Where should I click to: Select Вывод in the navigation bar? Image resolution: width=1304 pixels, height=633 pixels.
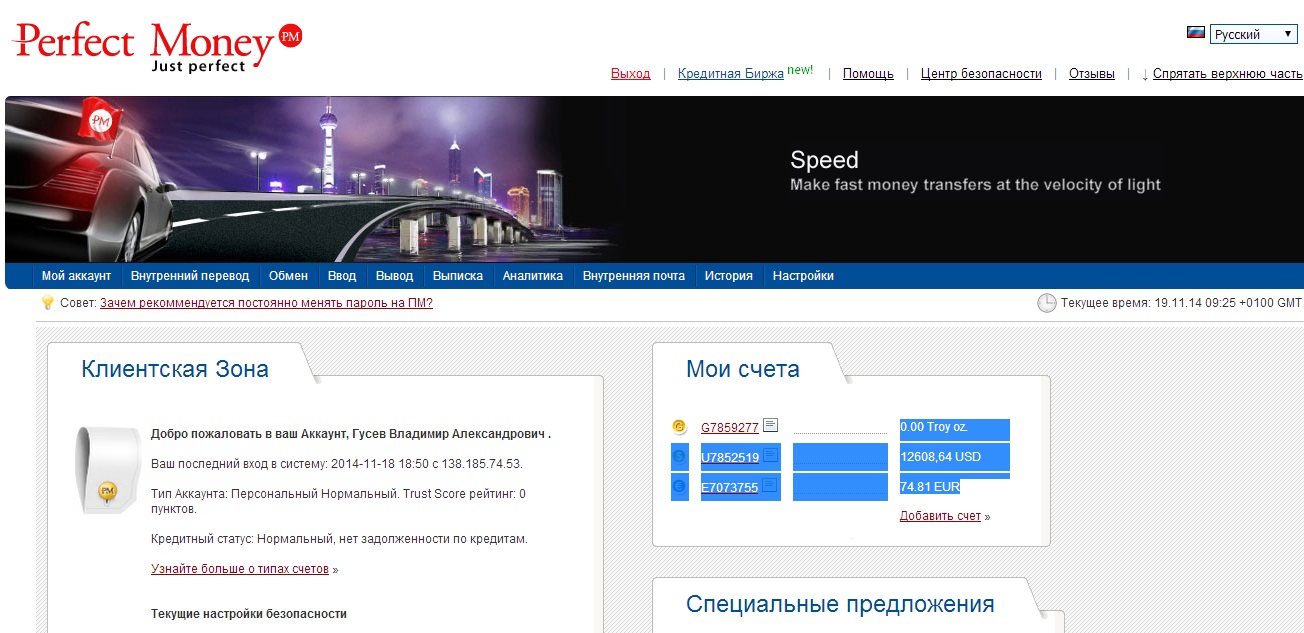(x=394, y=276)
